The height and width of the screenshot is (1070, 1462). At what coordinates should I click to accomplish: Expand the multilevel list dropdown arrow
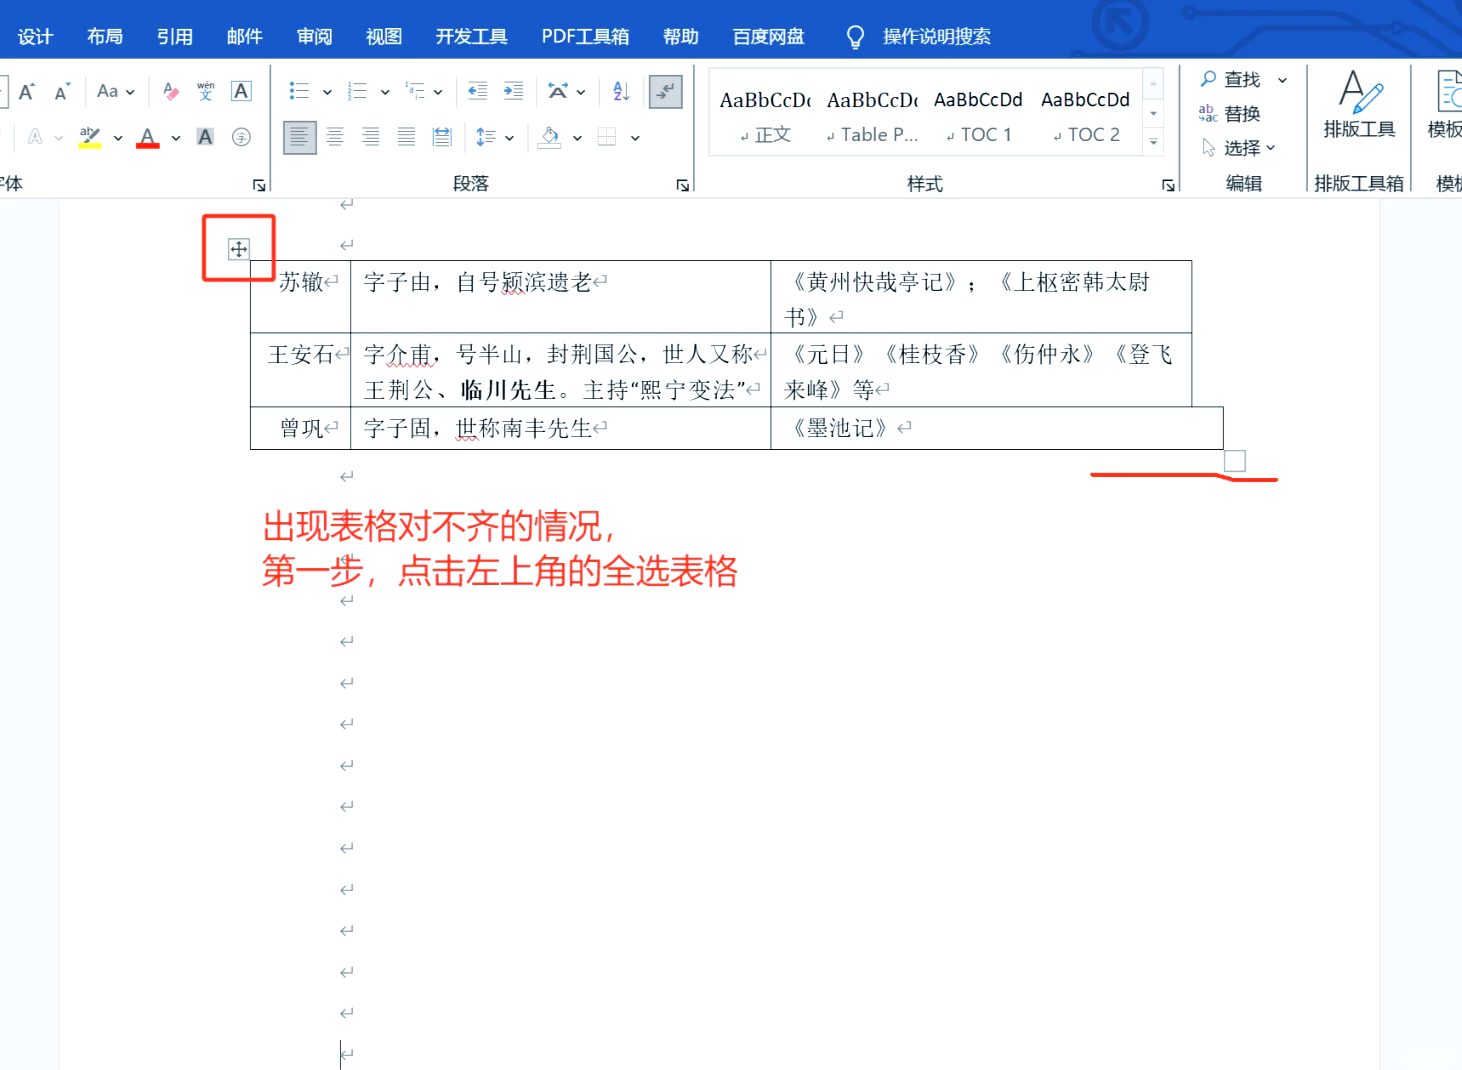click(438, 92)
